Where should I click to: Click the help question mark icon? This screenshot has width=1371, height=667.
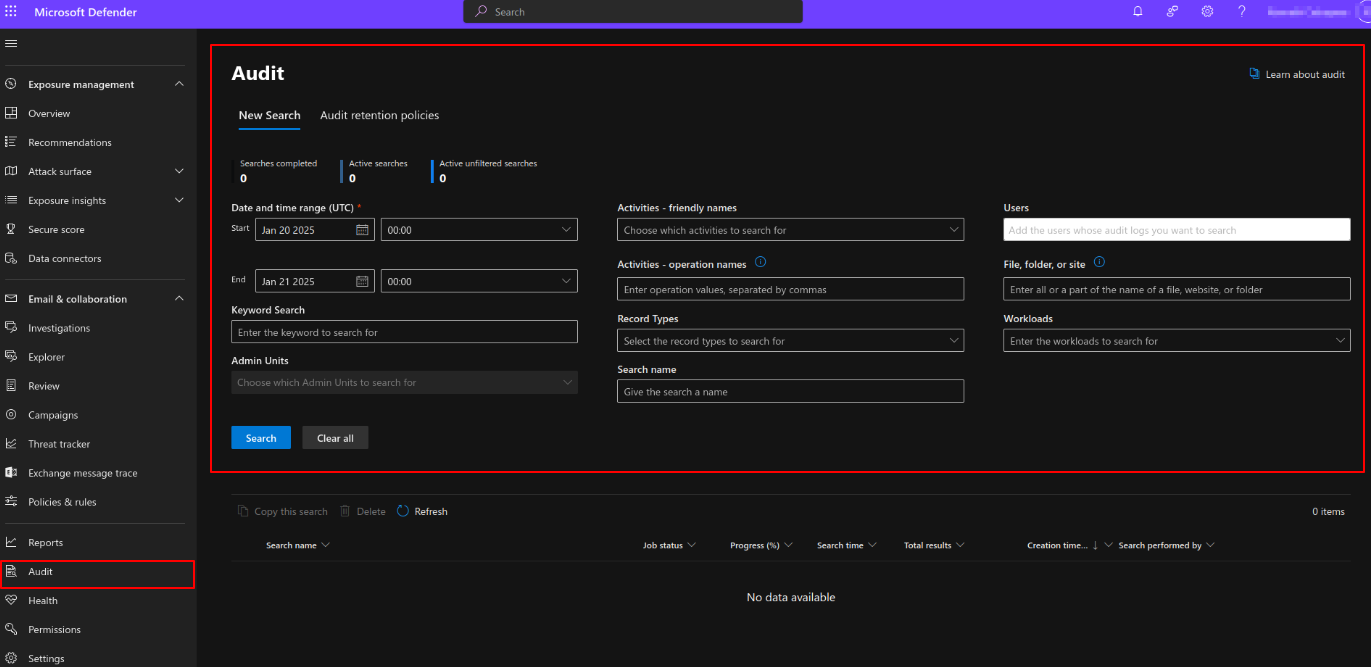(x=1242, y=12)
